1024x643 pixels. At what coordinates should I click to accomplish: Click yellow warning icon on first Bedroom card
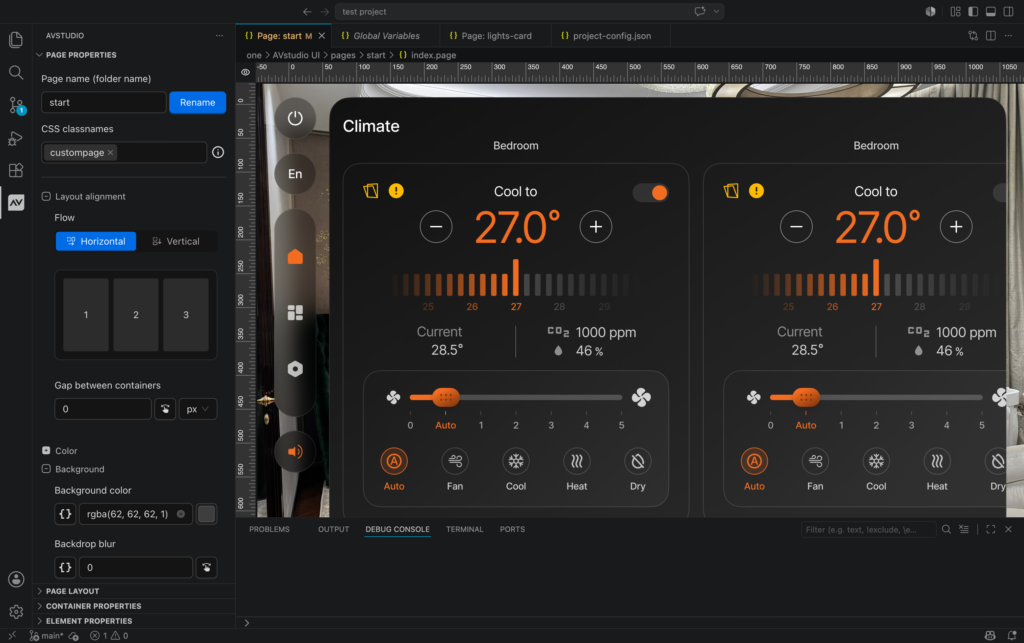coord(396,191)
